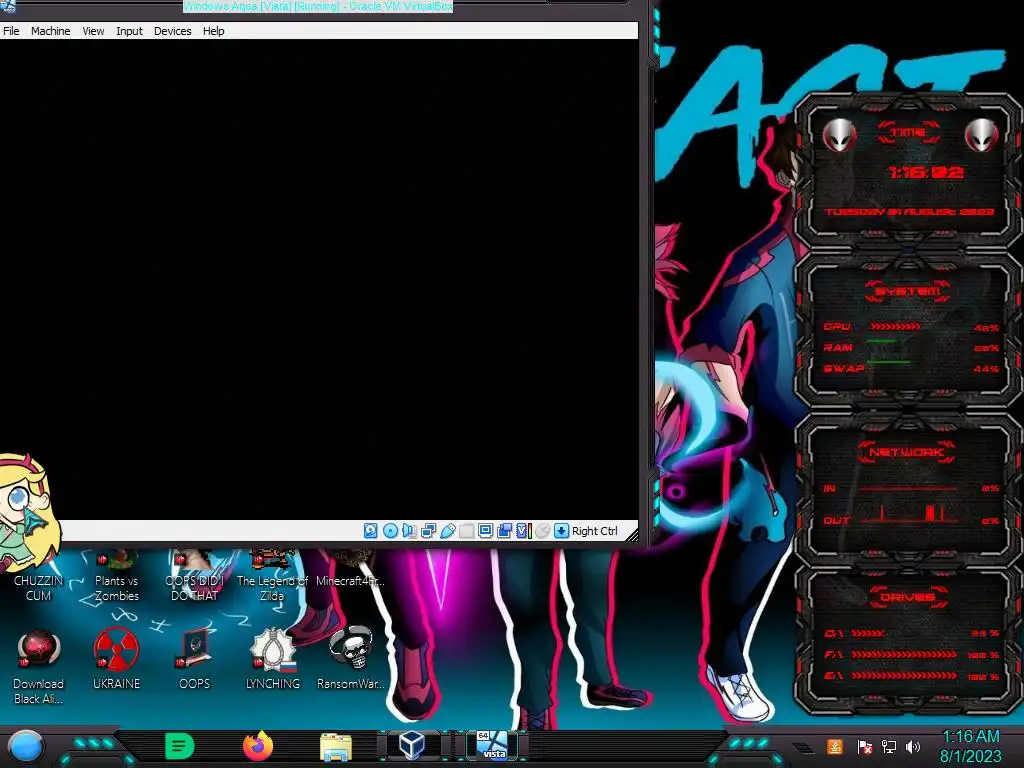Click the CPU usage bar
Image resolution: width=1024 pixels, height=768 pixels.
[895, 326]
